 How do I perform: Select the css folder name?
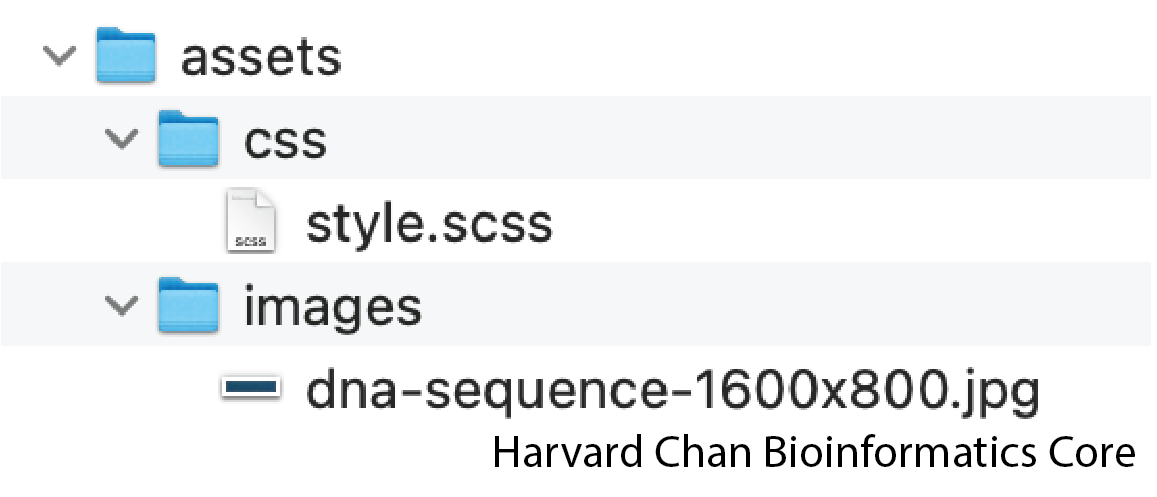click(286, 141)
